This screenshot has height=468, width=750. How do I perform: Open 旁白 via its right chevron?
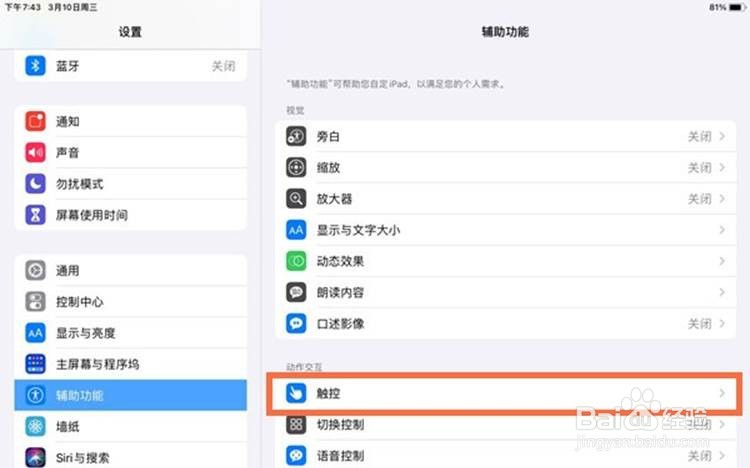(722, 136)
